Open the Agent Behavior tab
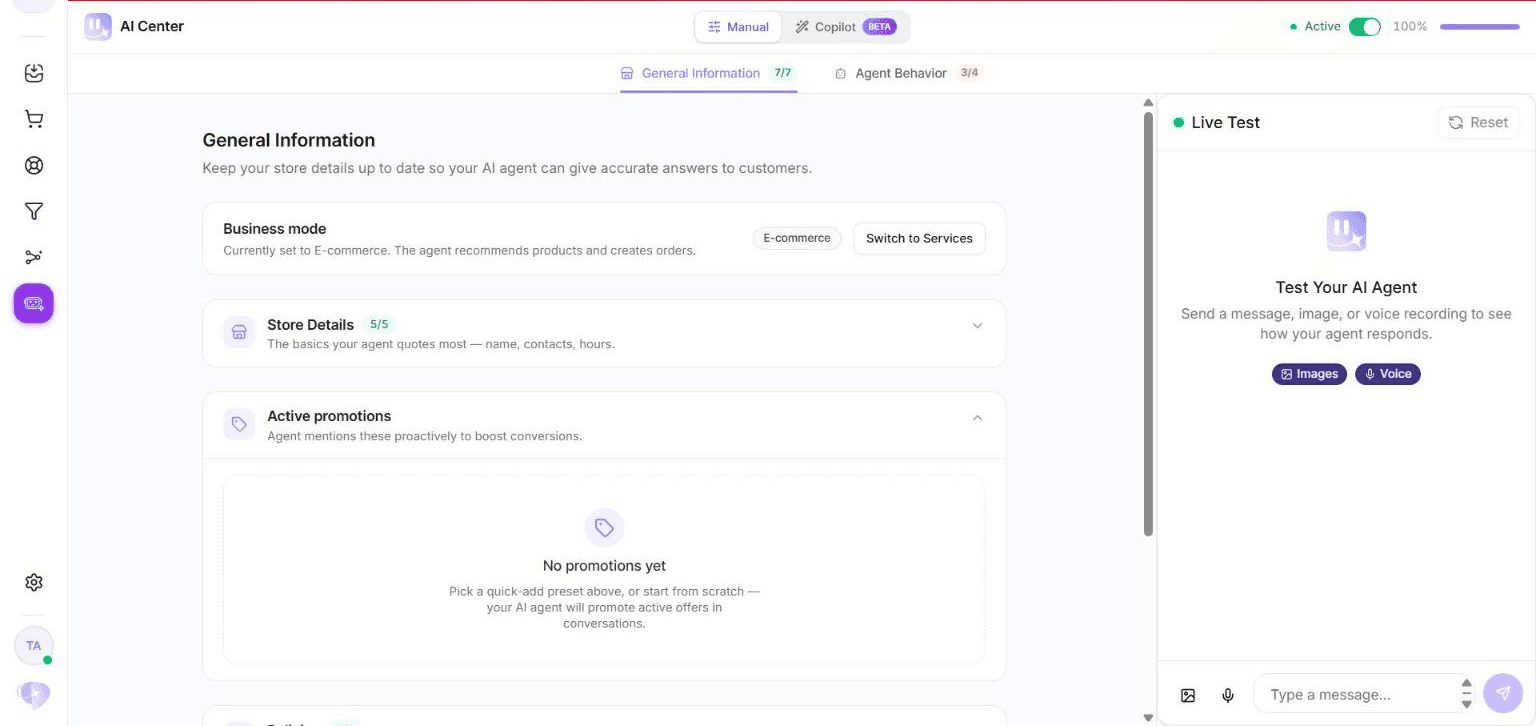The width and height of the screenshot is (1536, 726). [x=908, y=73]
